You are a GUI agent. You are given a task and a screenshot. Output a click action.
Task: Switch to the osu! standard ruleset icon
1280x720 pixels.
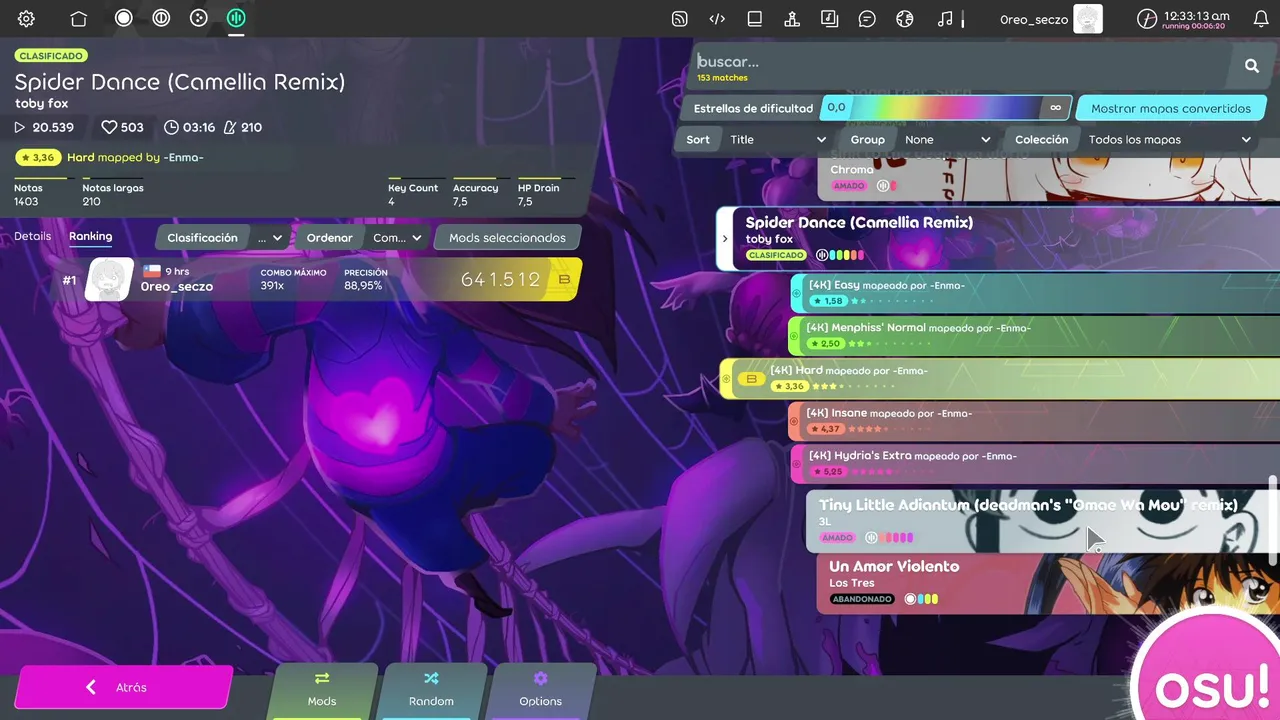pos(124,18)
